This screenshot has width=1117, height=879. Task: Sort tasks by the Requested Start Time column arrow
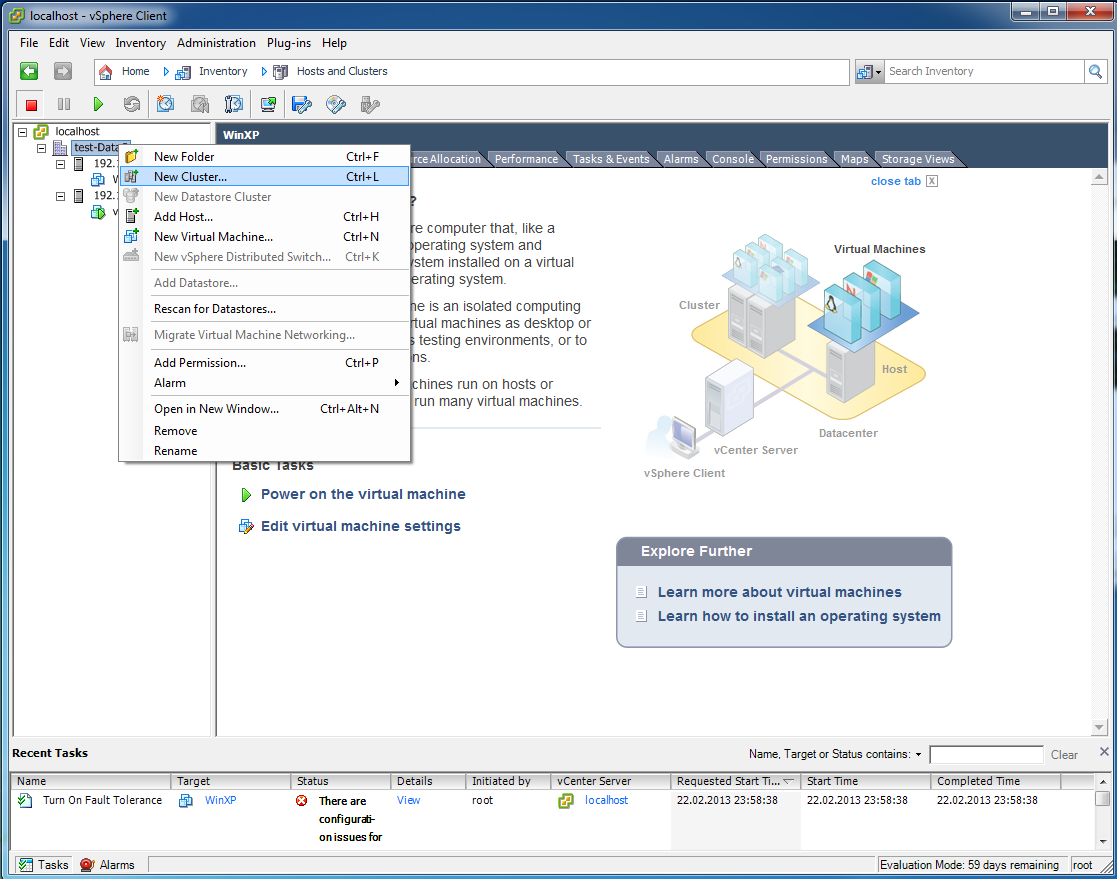click(789, 781)
